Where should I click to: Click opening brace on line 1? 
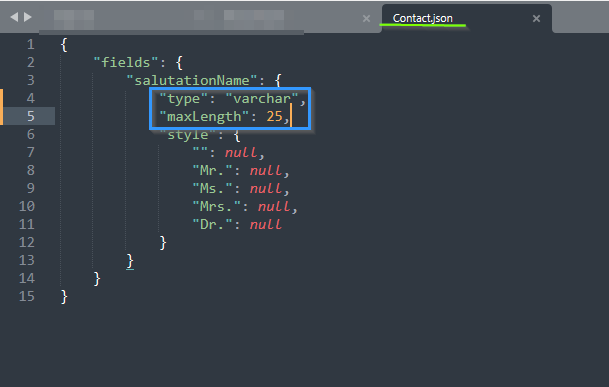[64, 45]
